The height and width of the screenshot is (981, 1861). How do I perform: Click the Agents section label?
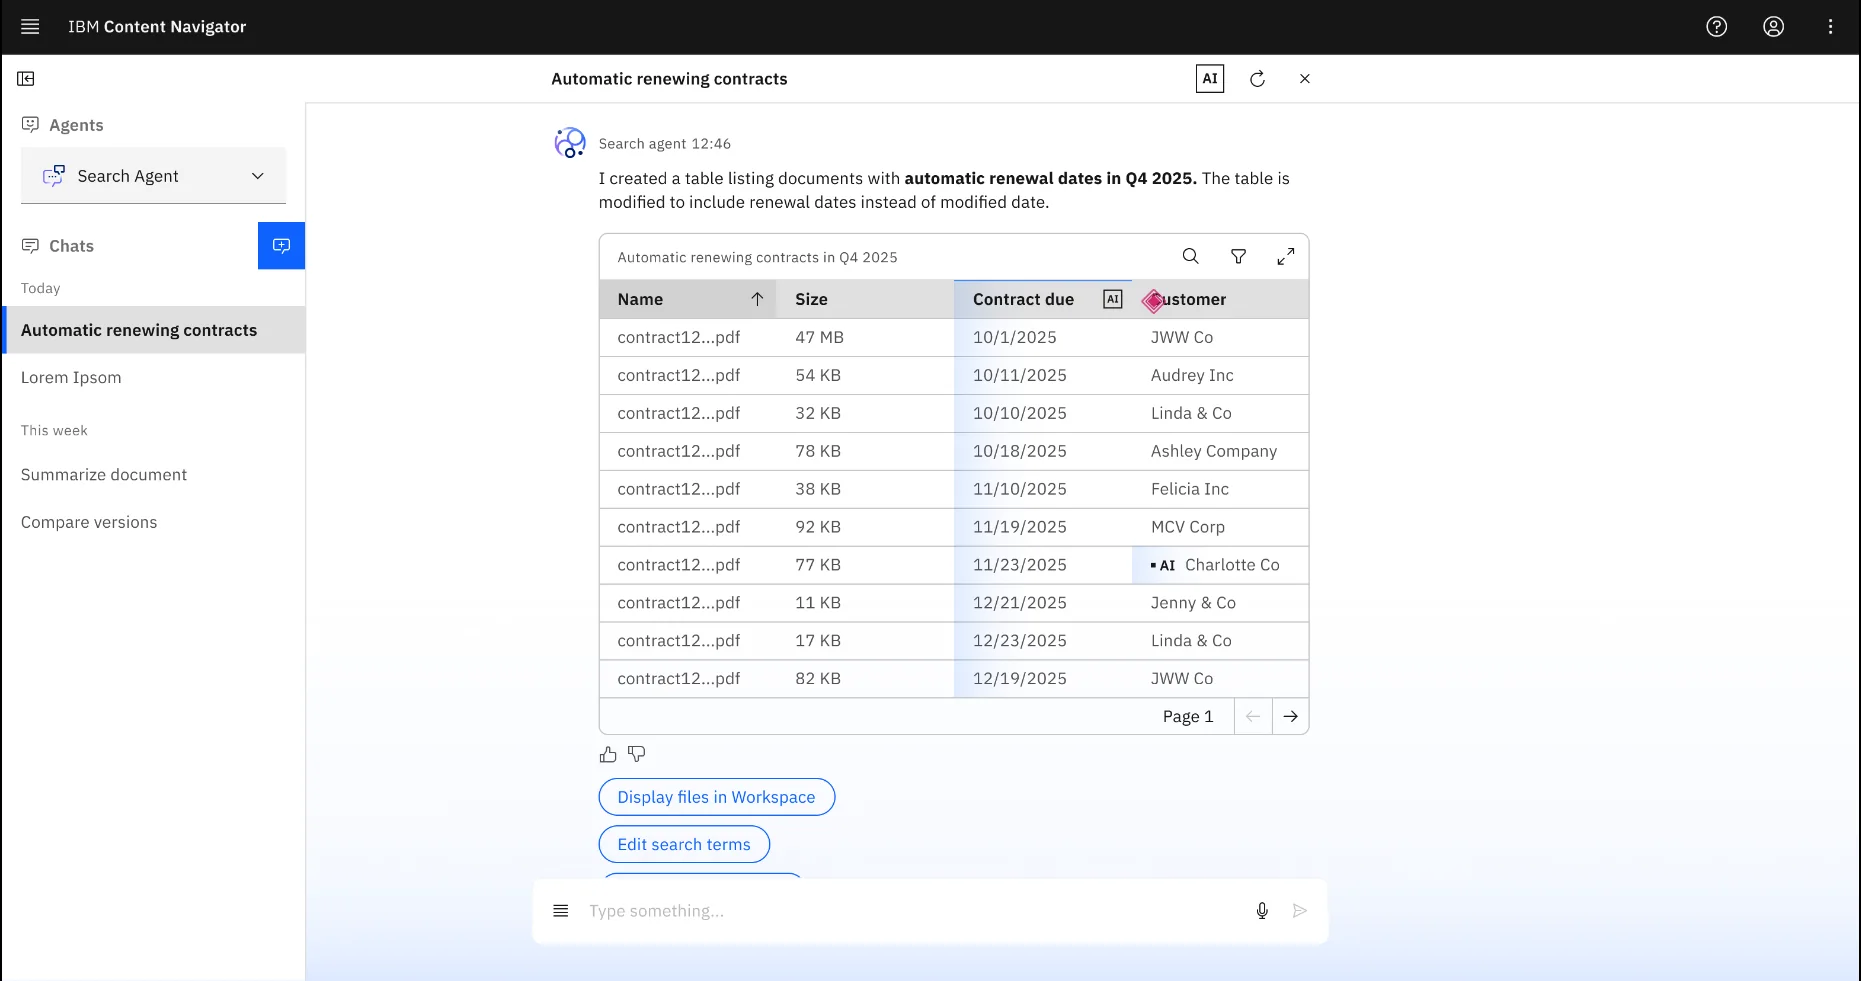tap(76, 125)
